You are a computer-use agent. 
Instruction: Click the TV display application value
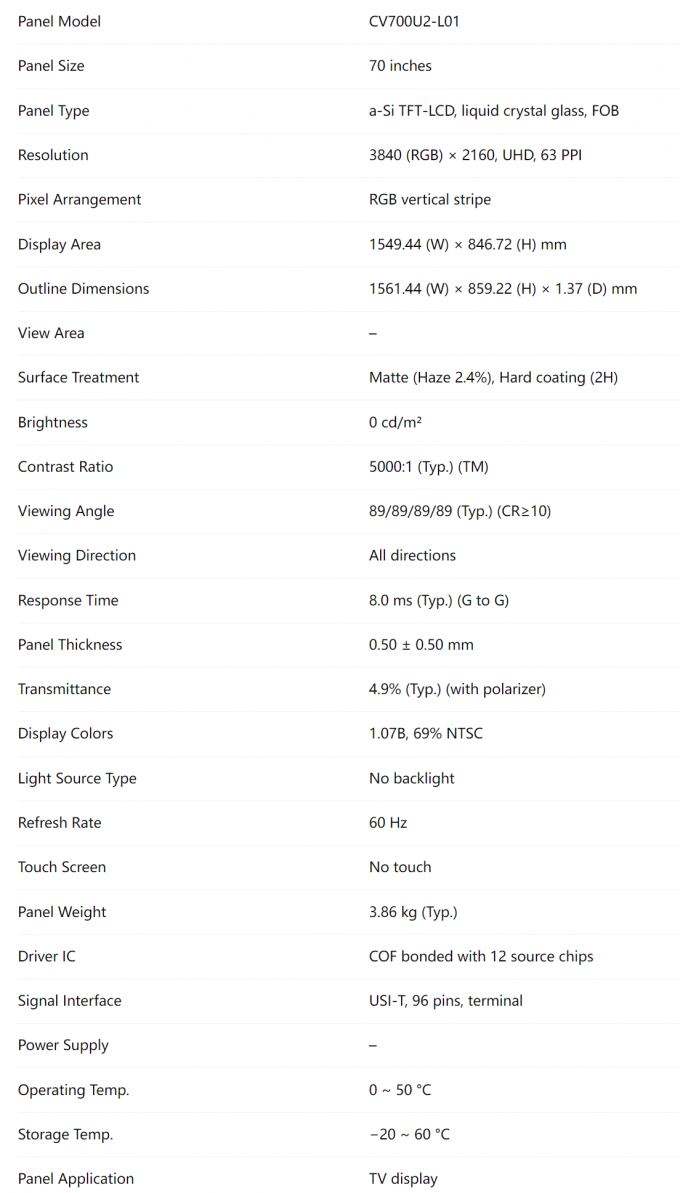pyautogui.click(x=403, y=1179)
